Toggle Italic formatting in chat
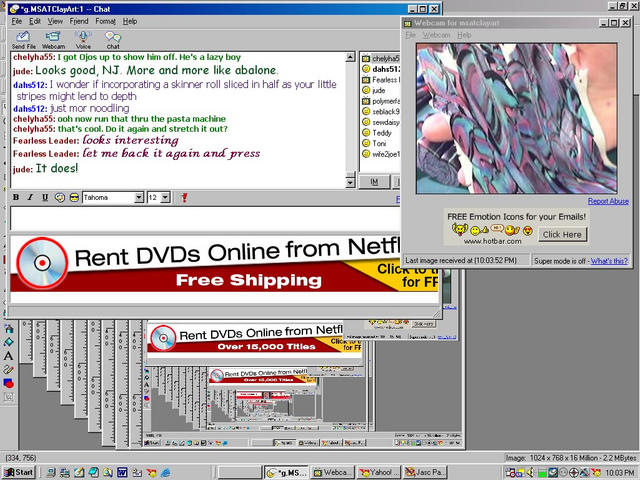The height and width of the screenshot is (480, 640). (x=30, y=198)
